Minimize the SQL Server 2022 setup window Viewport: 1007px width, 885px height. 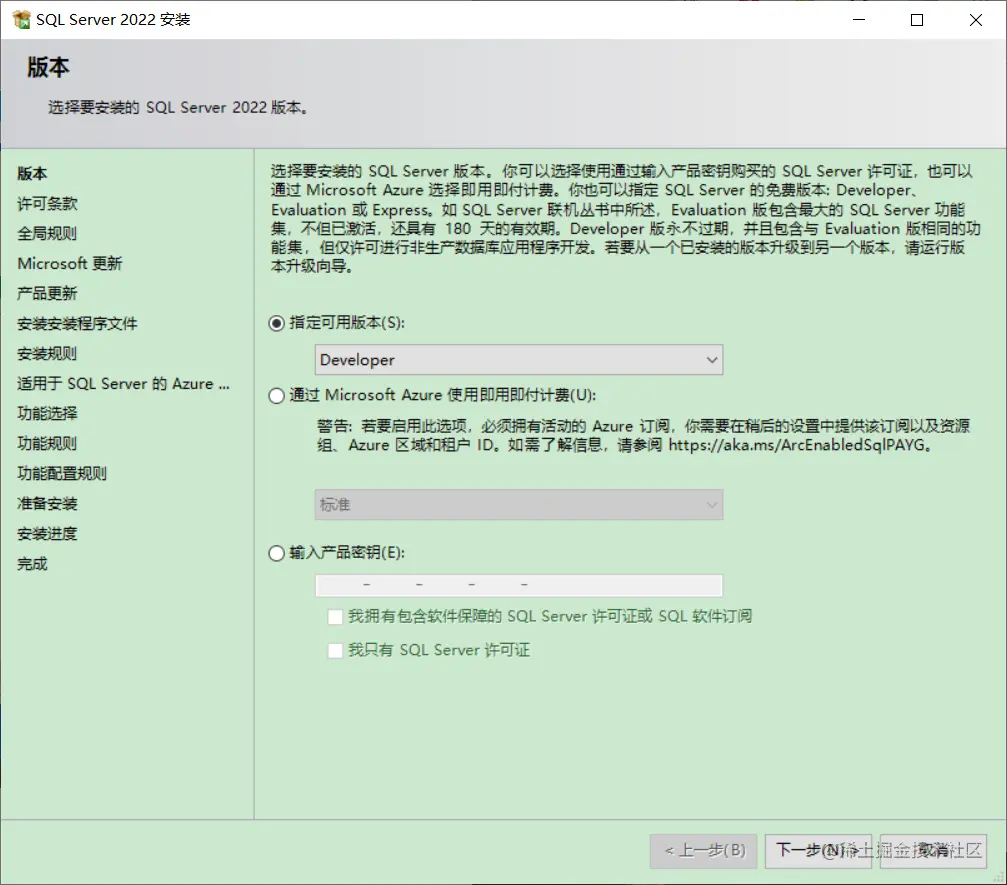tap(859, 20)
